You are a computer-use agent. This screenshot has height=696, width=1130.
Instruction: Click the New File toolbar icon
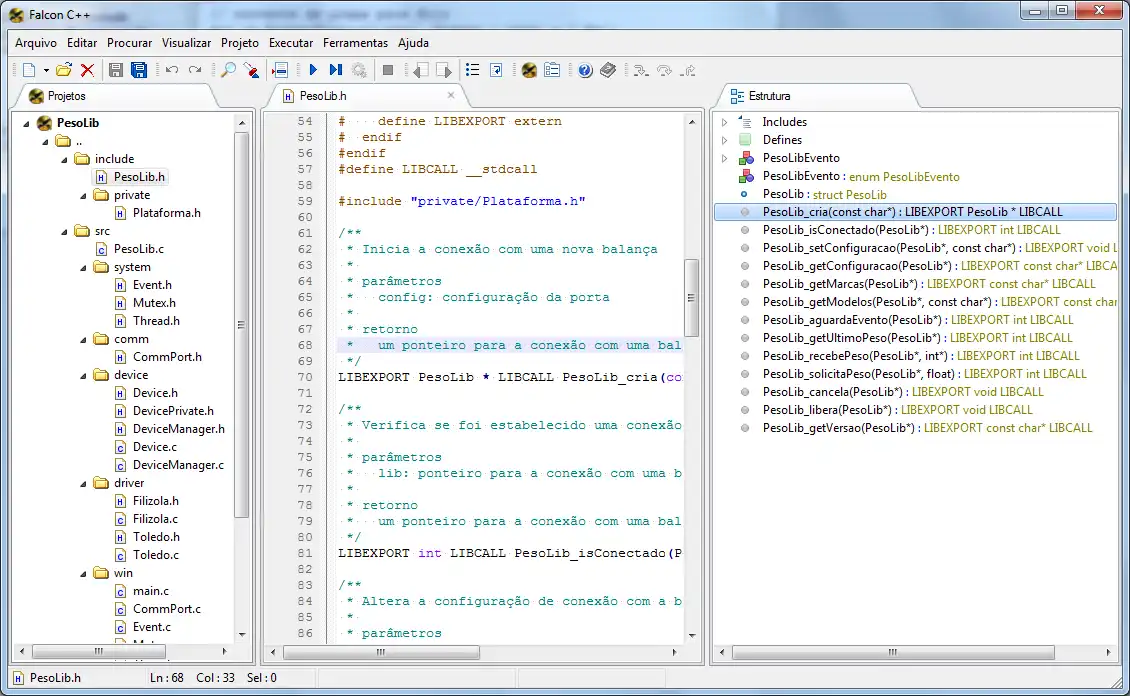(x=29, y=70)
